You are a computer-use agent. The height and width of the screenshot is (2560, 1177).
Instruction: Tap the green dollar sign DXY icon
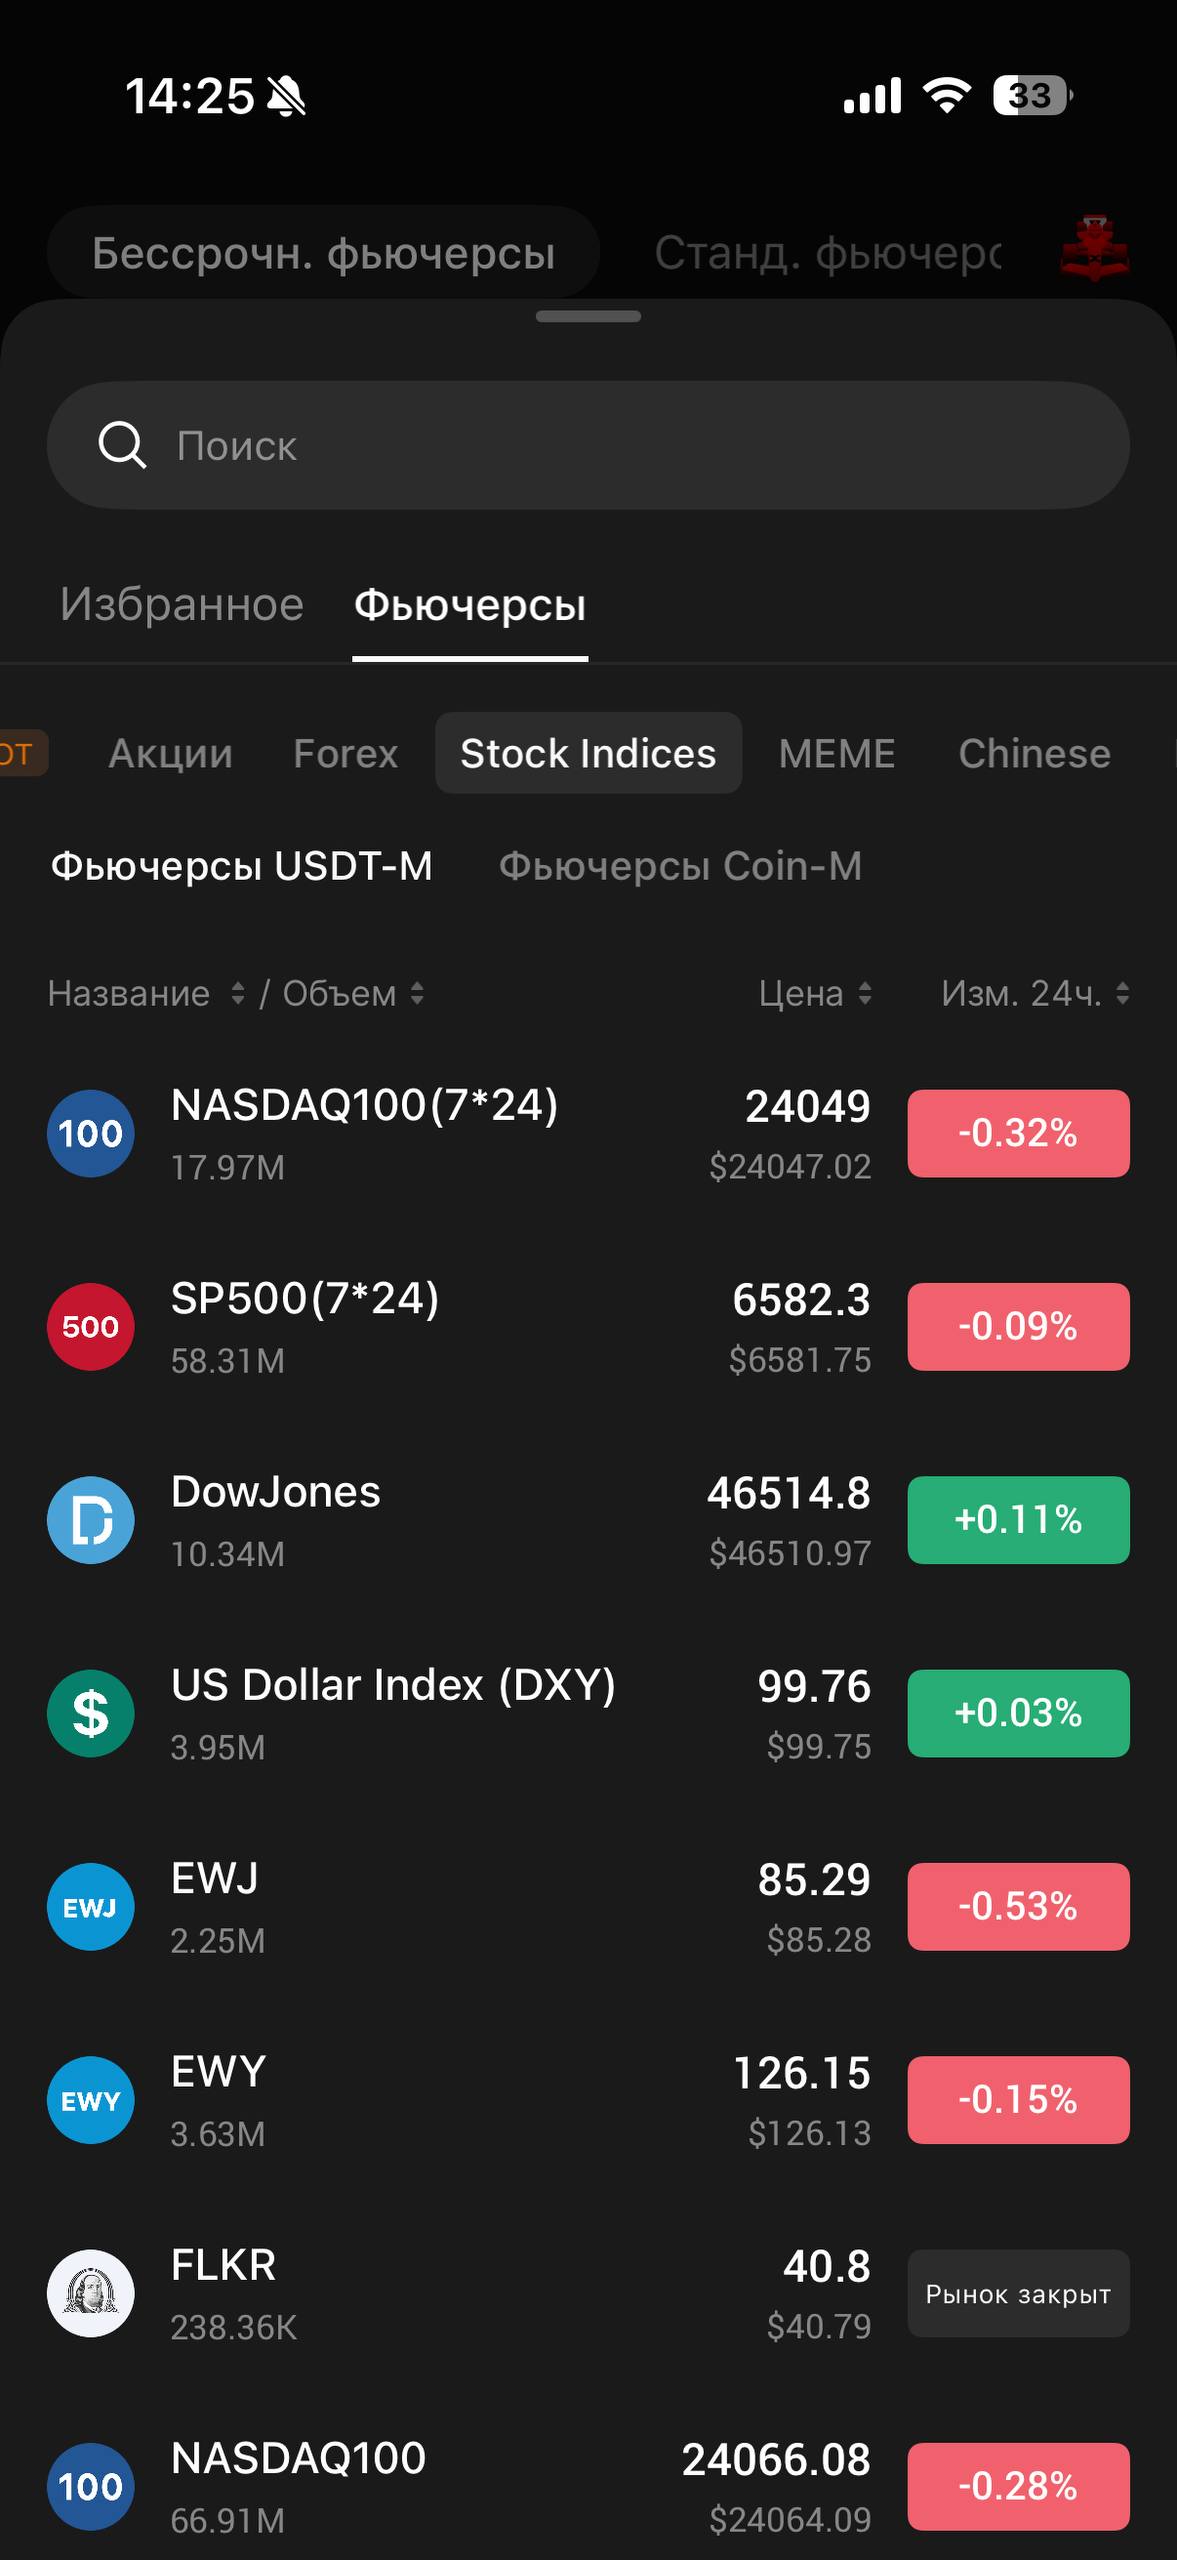(x=90, y=1713)
